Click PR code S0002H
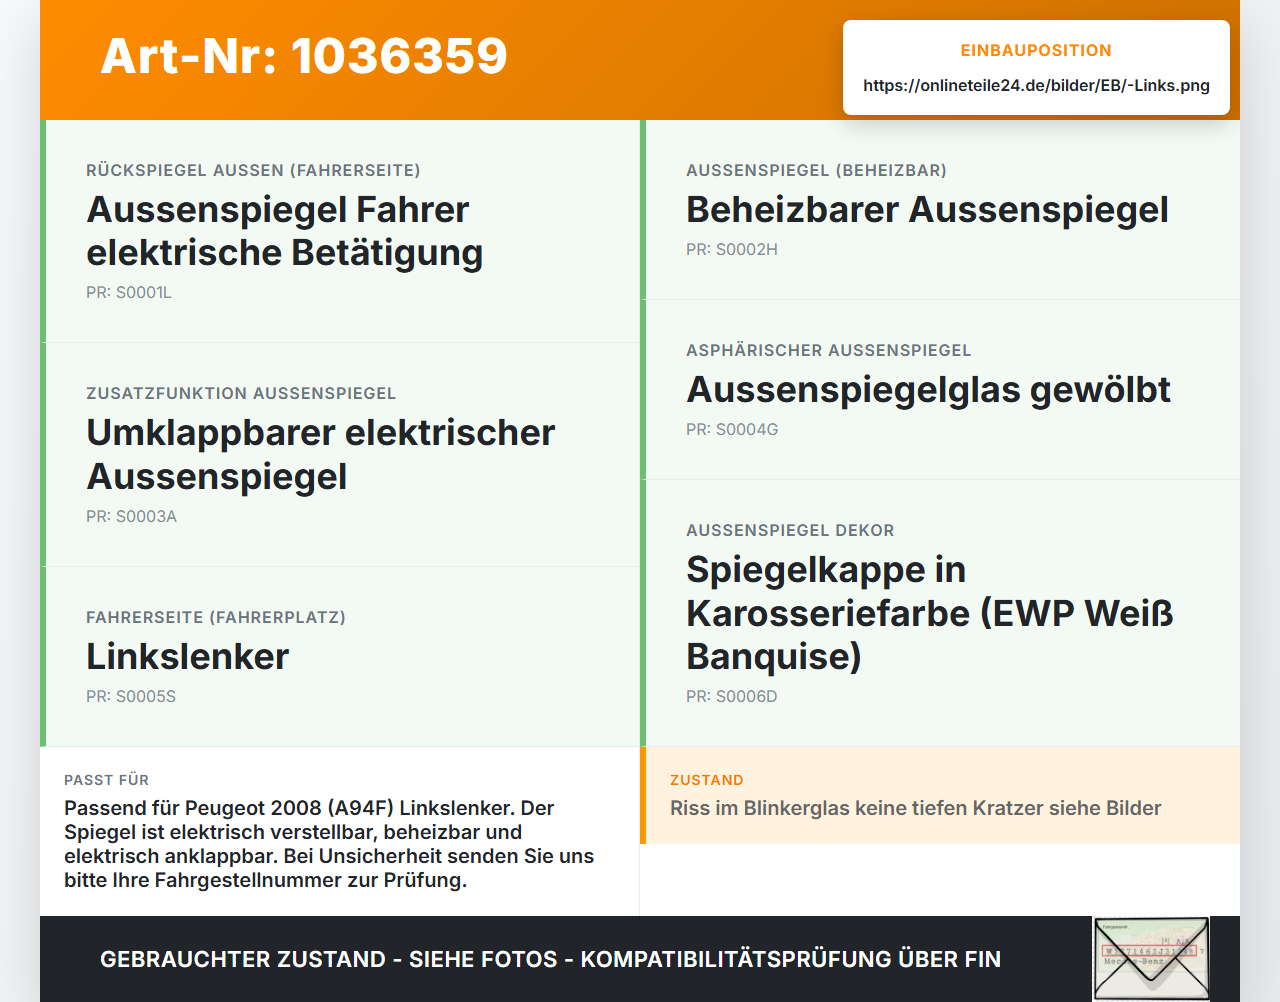This screenshot has width=1280, height=1002. coord(732,249)
